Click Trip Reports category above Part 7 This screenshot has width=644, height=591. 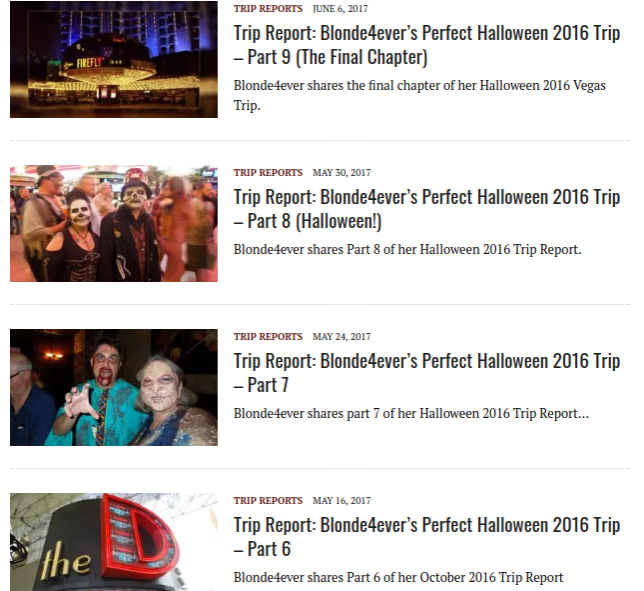pyautogui.click(x=268, y=336)
